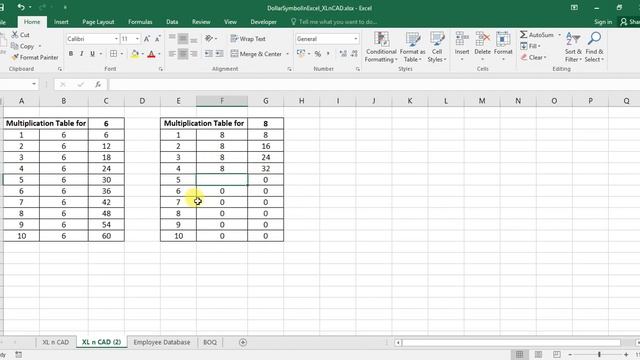Click Increase Indent icon
Viewport: 640px width, 360px height.
click(220, 53)
